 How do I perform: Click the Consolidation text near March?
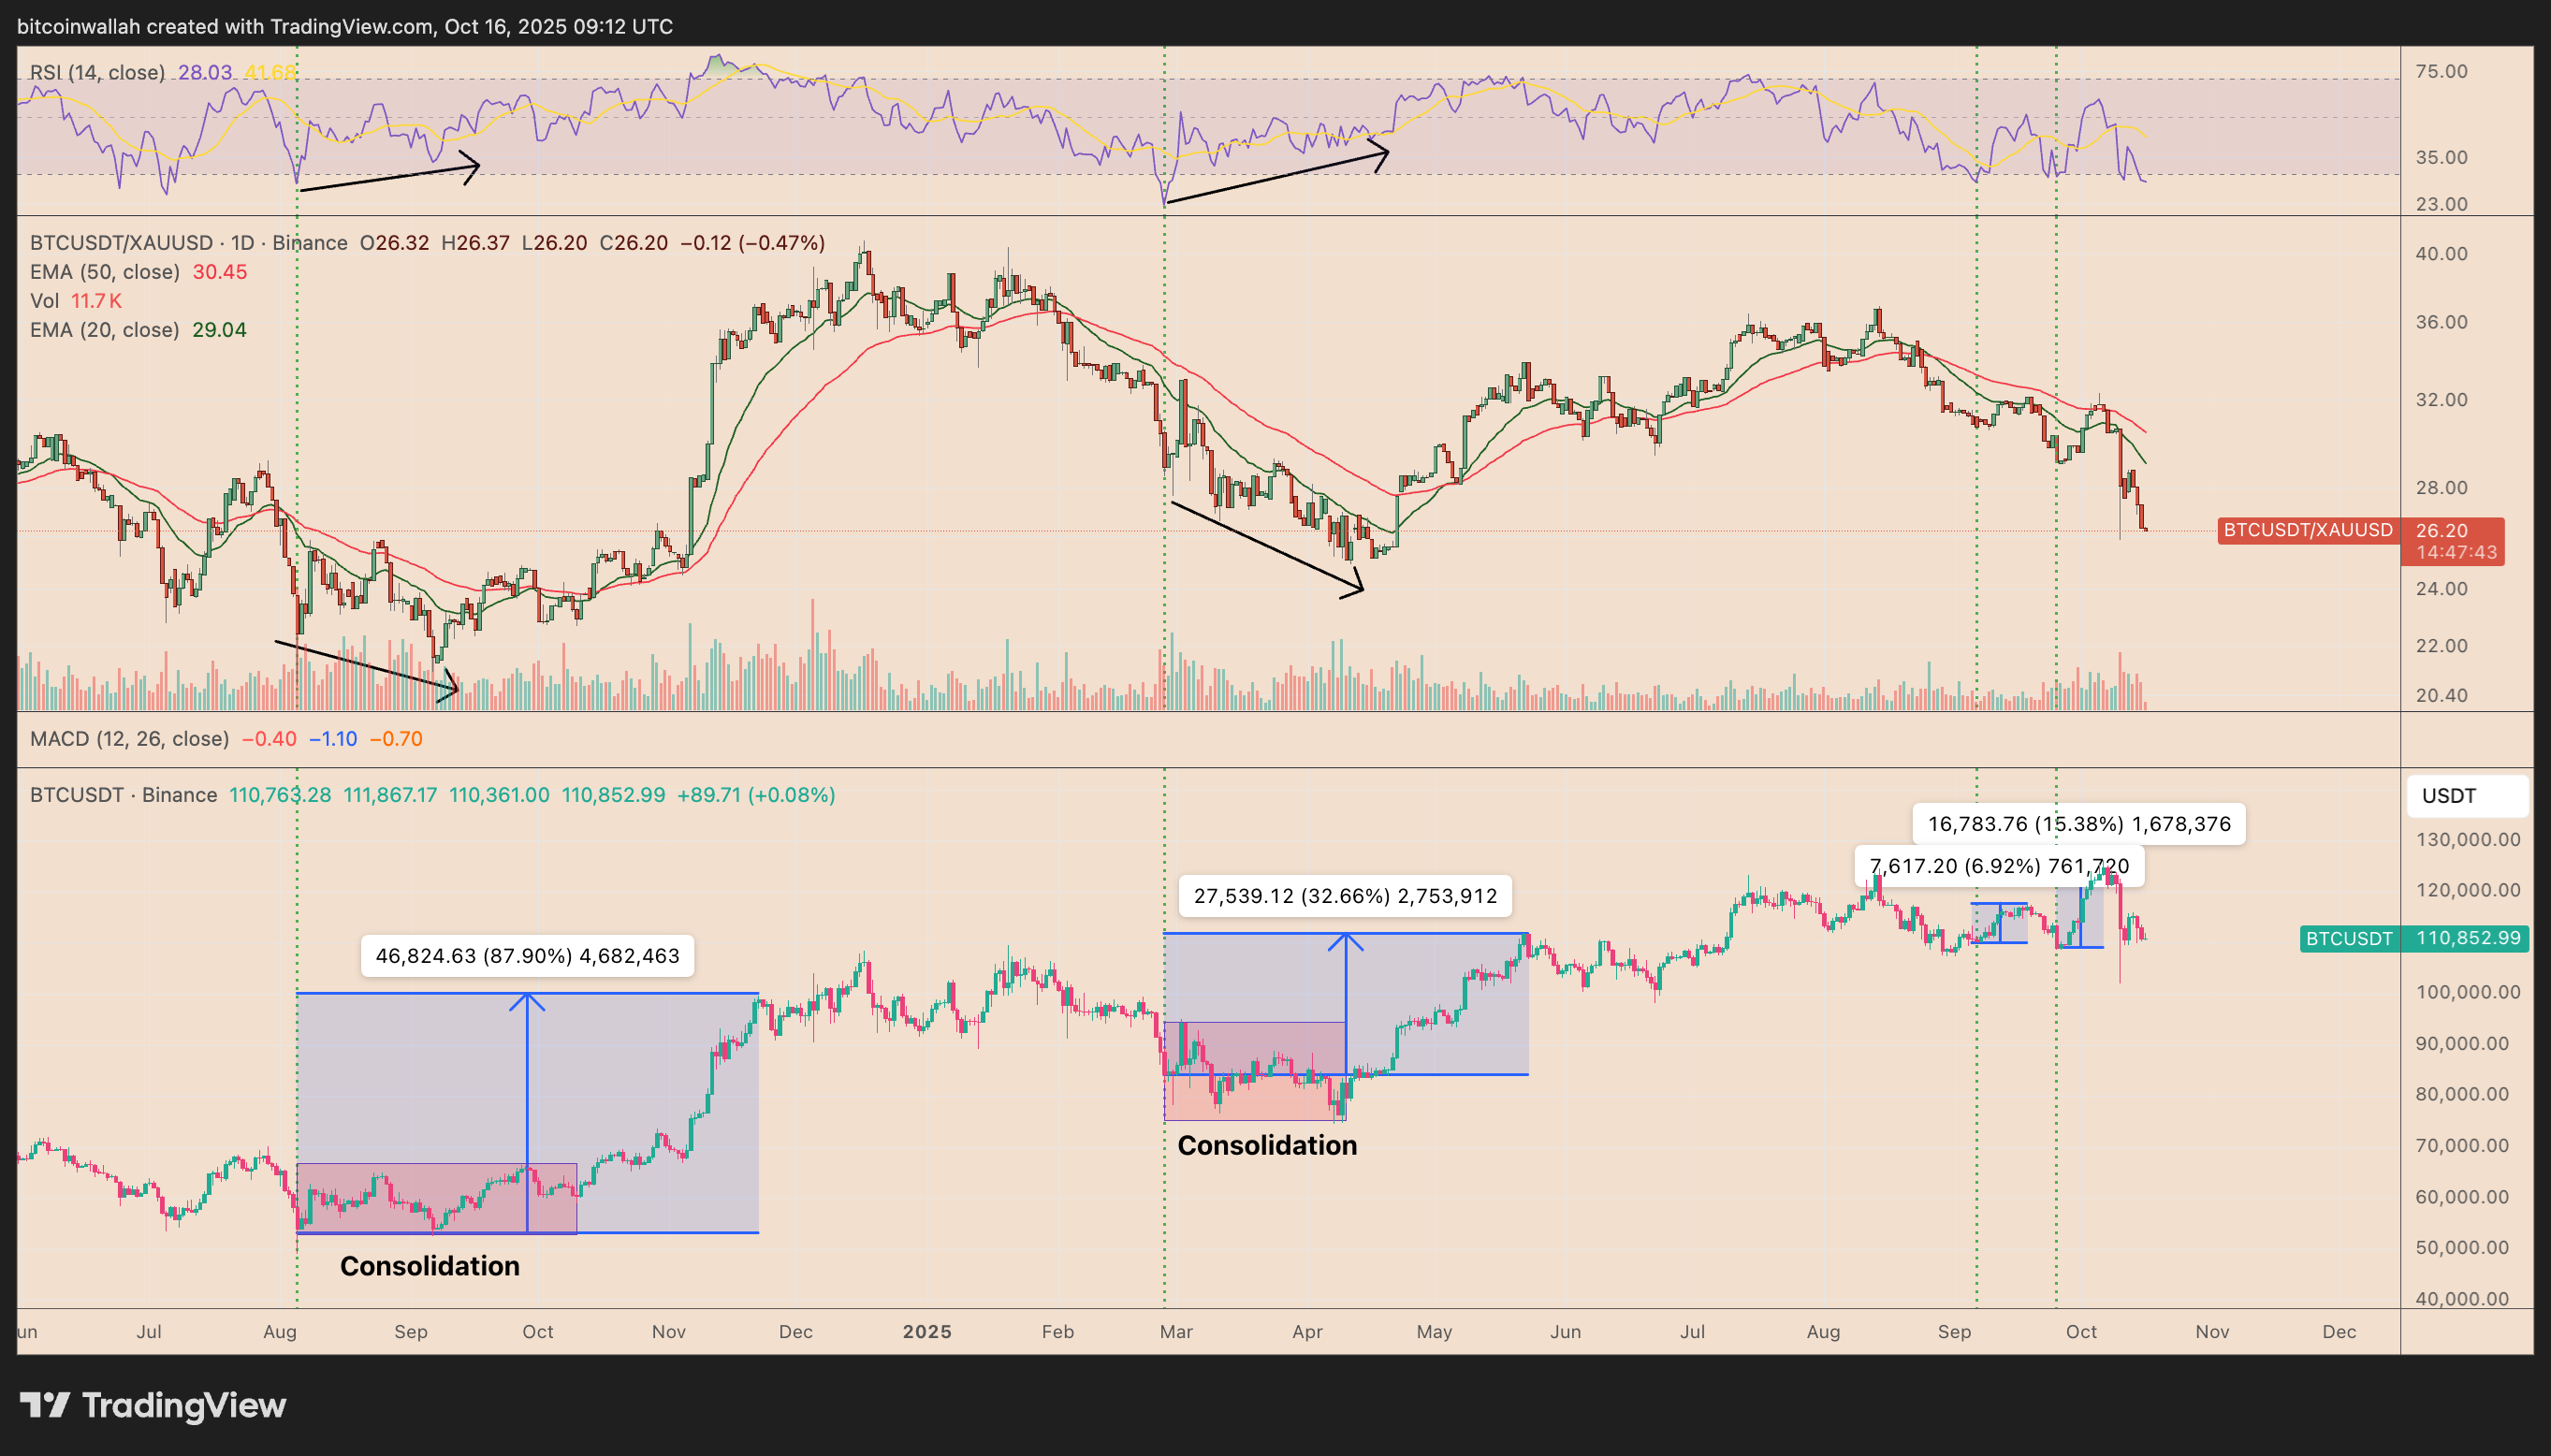click(x=1266, y=1145)
